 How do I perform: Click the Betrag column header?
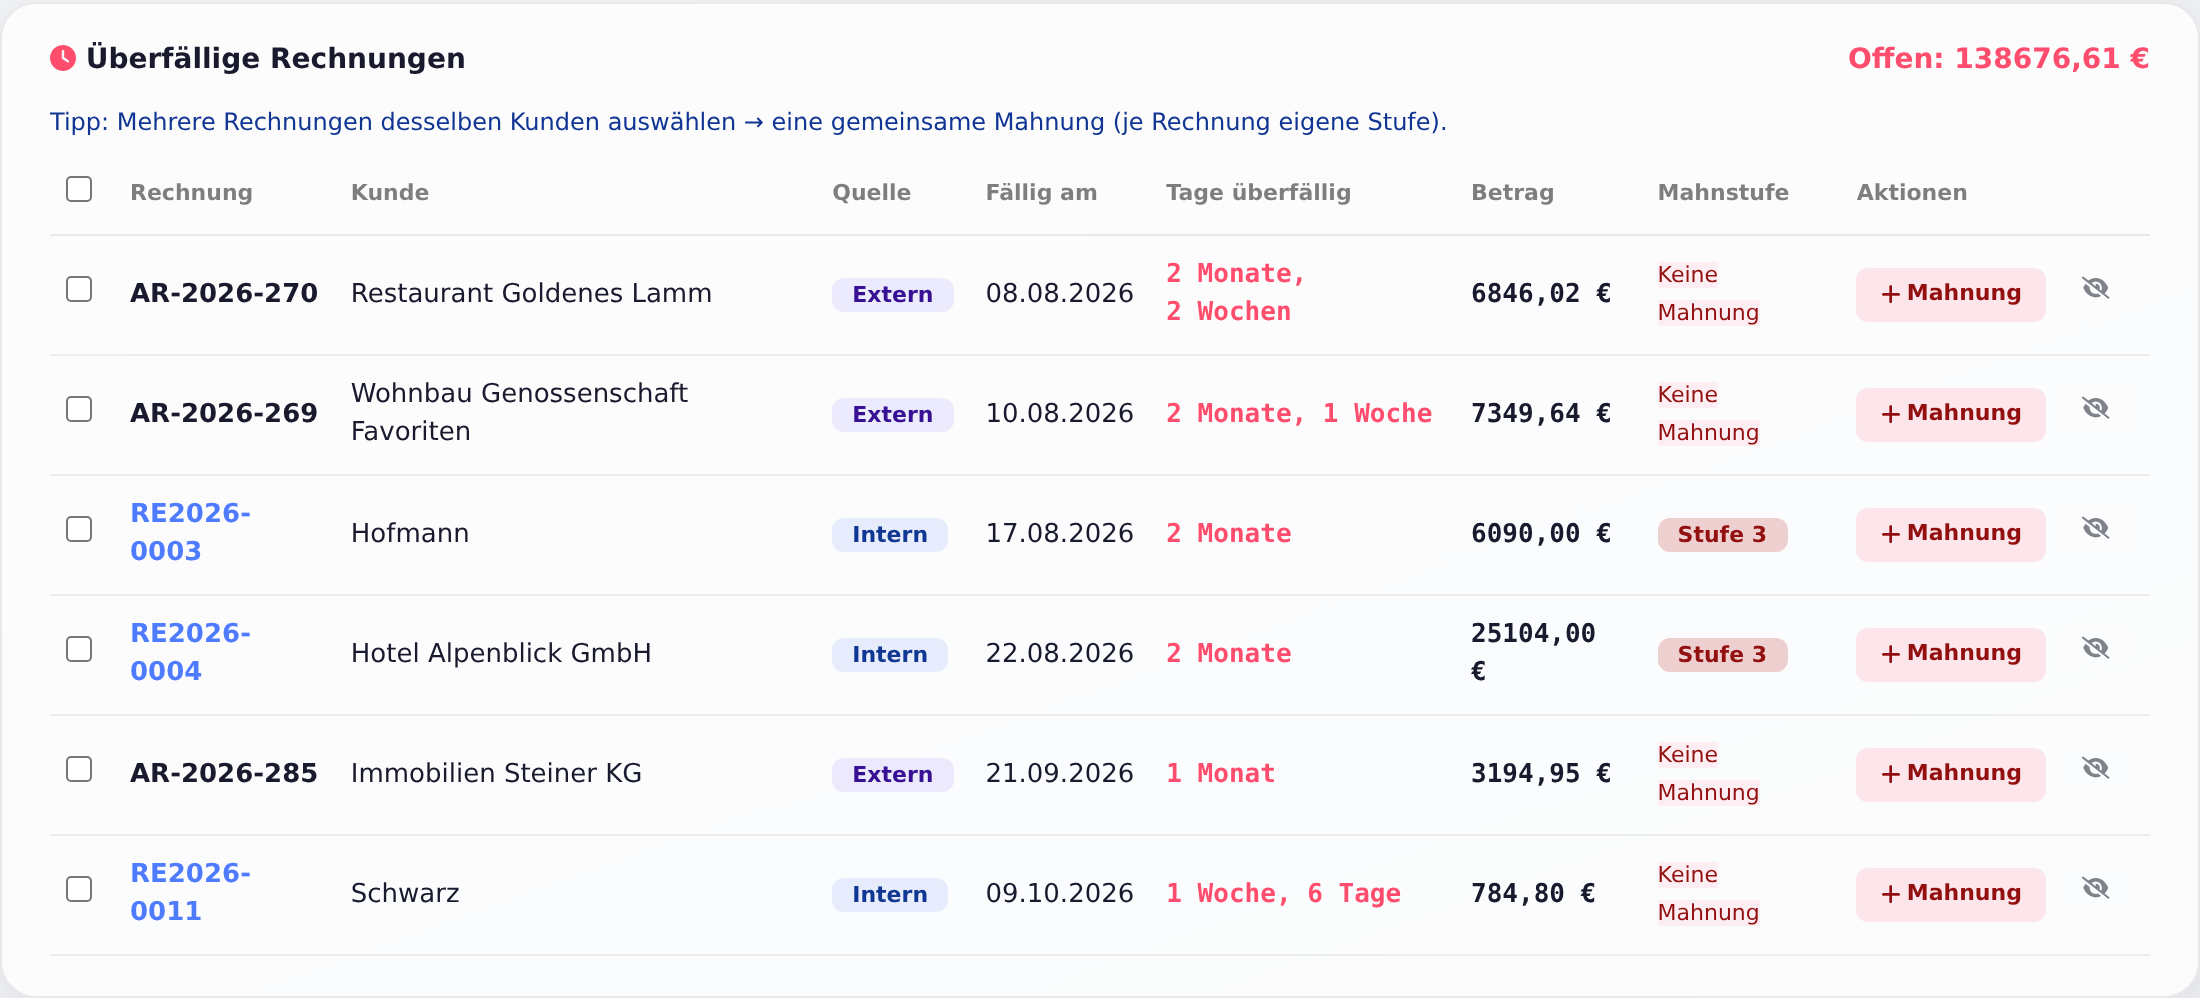[x=1512, y=192]
